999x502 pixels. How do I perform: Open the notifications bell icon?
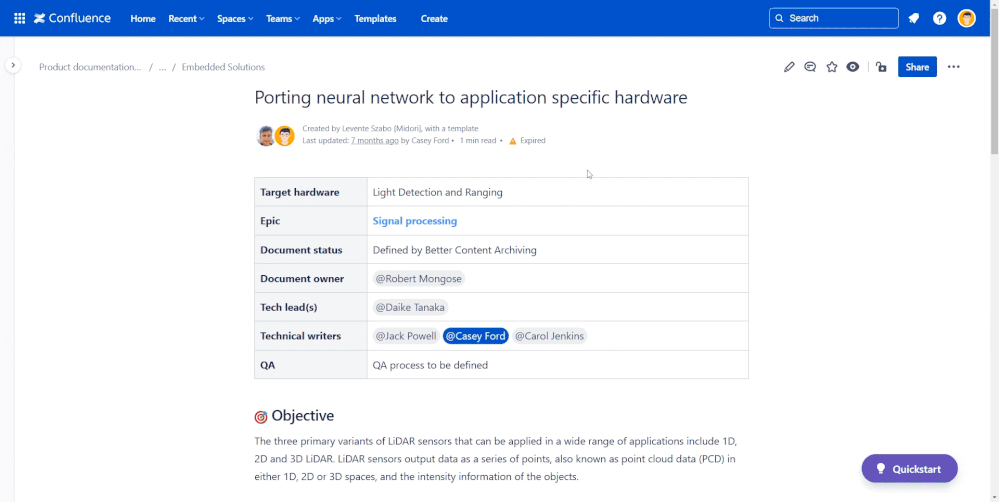(914, 18)
